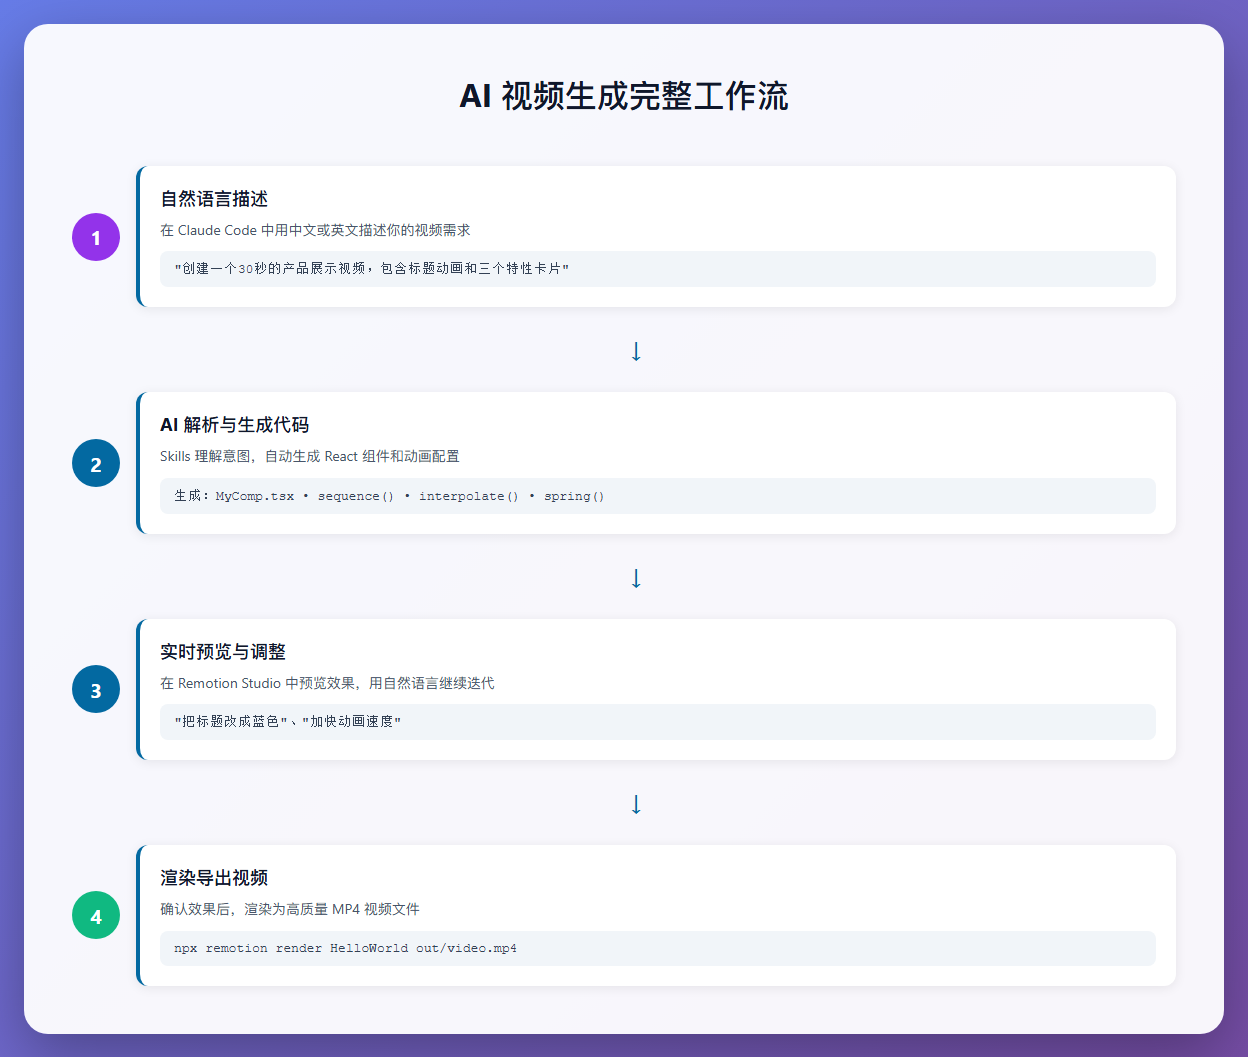Screen dimensions: 1248x1057
Task: Select the description mentioning MP4 视频文件
Action: [x=290, y=909]
